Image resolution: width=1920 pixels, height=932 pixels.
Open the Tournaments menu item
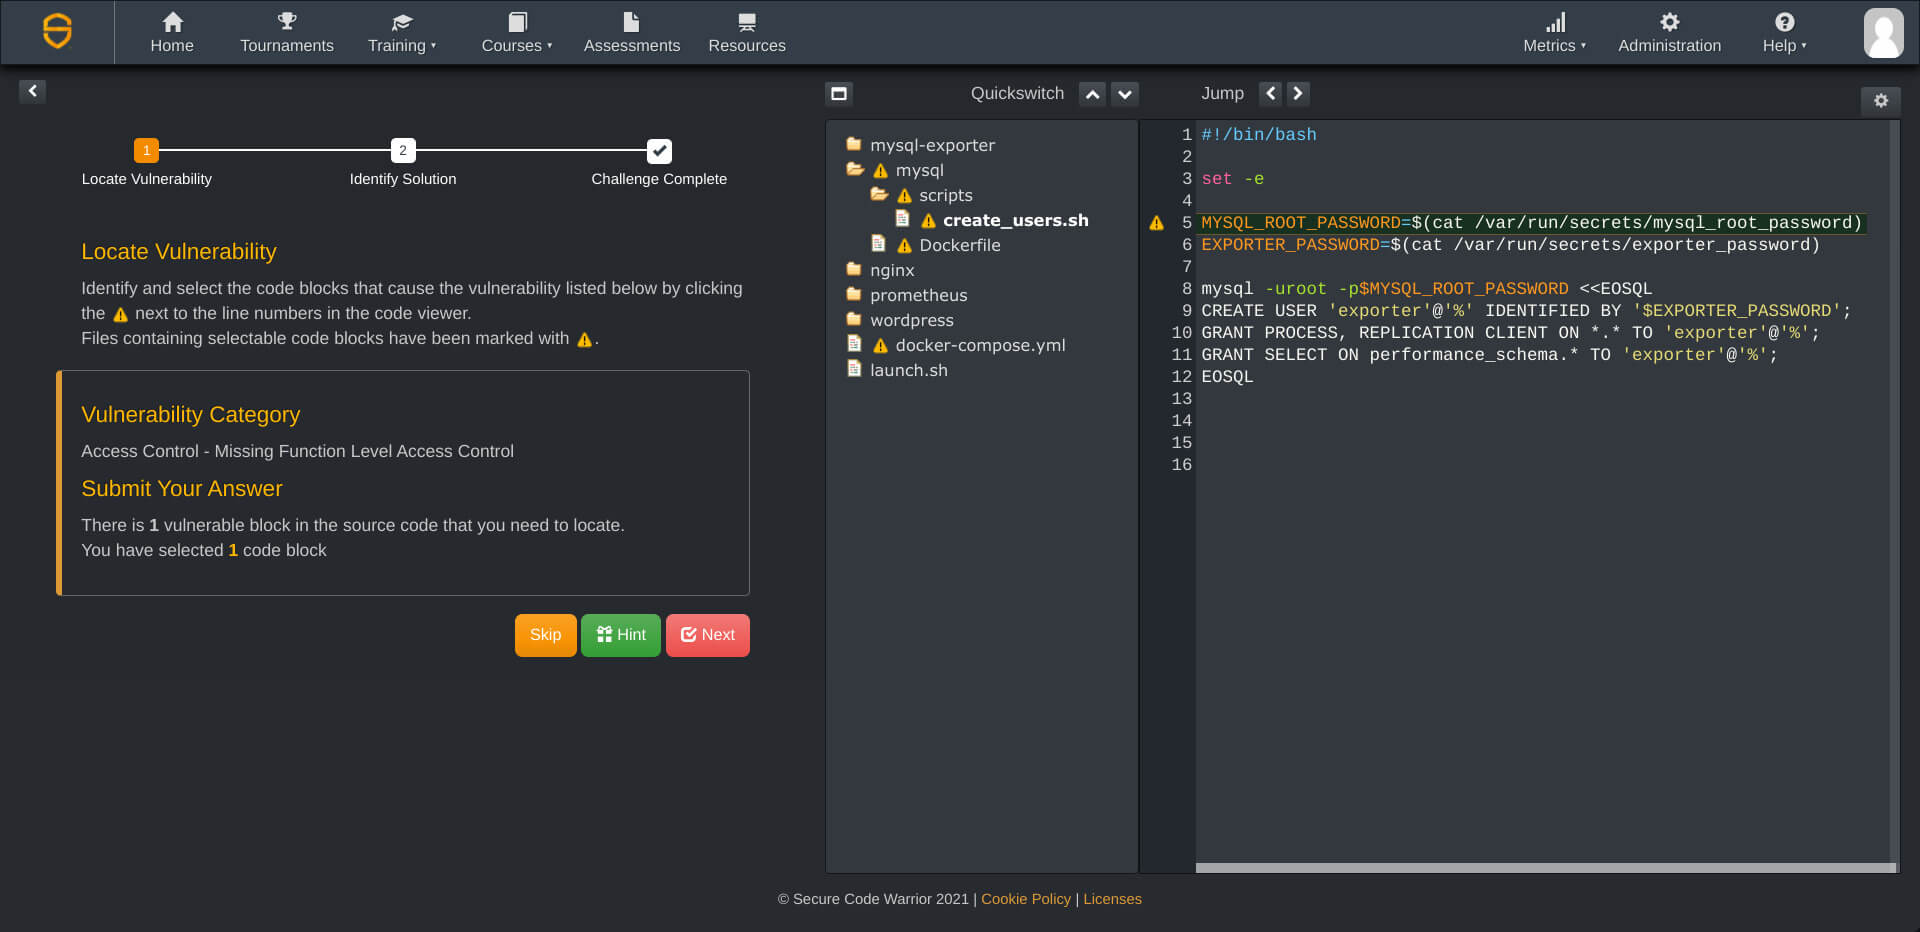(x=286, y=33)
